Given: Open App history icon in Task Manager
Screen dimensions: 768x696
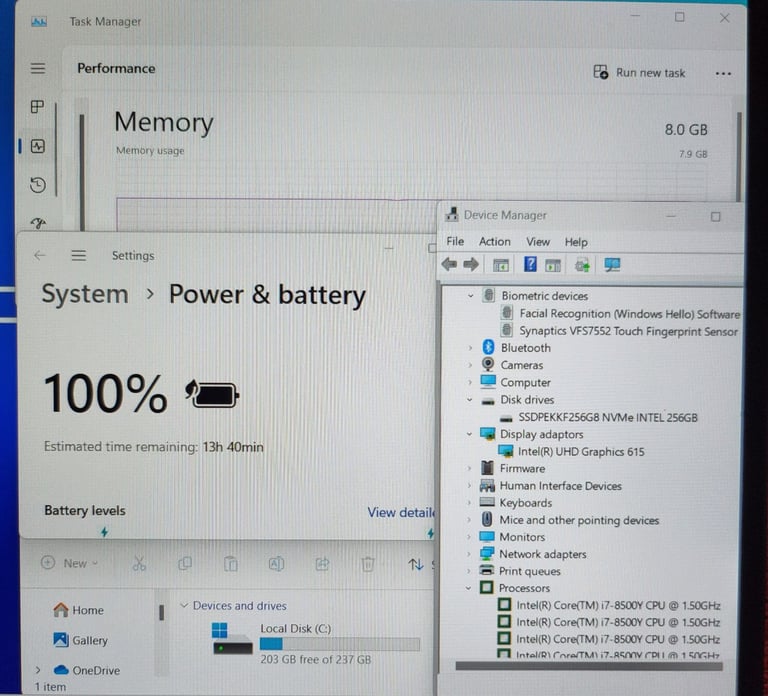Looking at the screenshot, I should click(38, 185).
